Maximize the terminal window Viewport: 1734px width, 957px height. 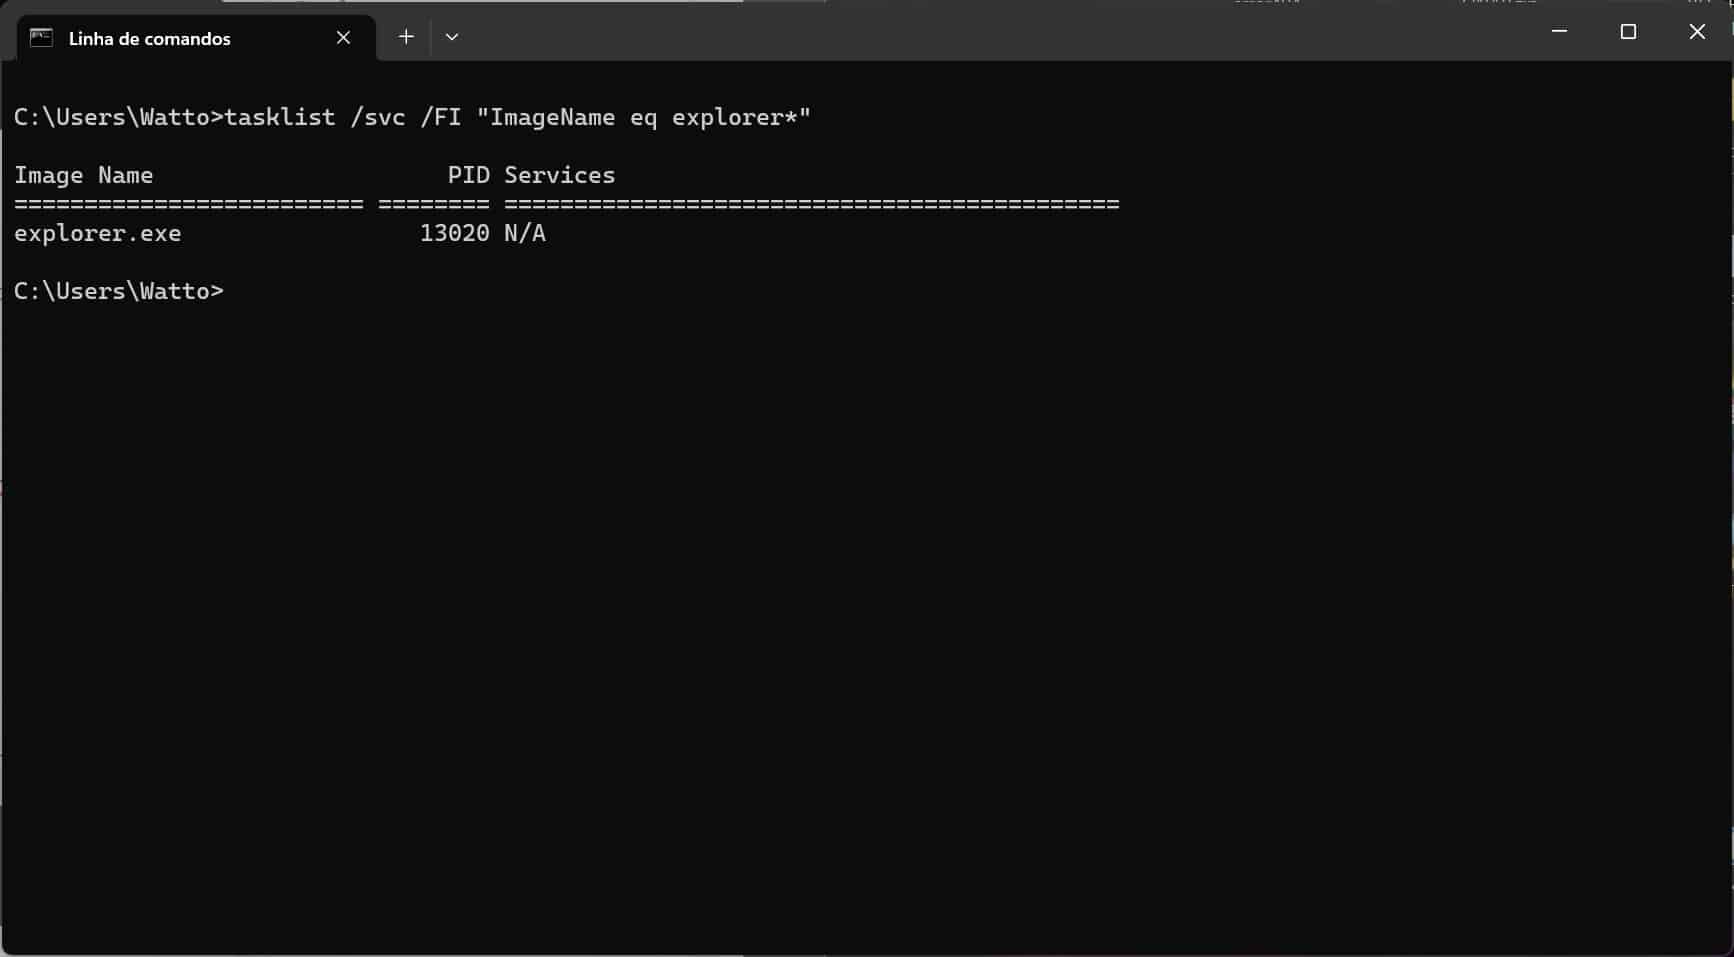tap(1628, 32)
